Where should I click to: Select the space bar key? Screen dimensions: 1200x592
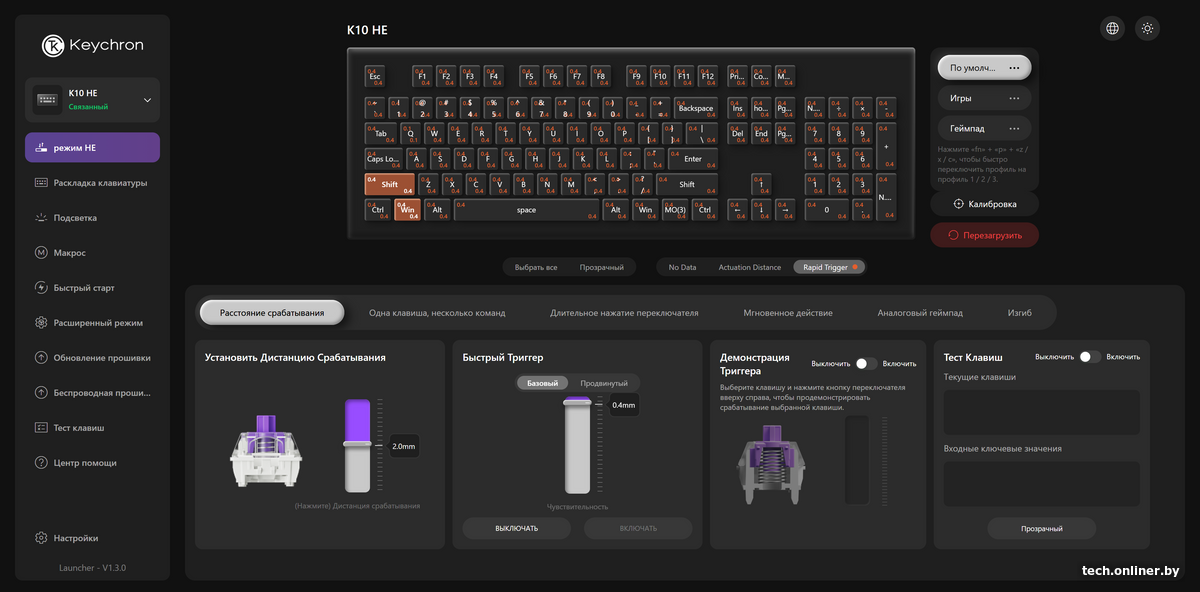click(526, 210)
